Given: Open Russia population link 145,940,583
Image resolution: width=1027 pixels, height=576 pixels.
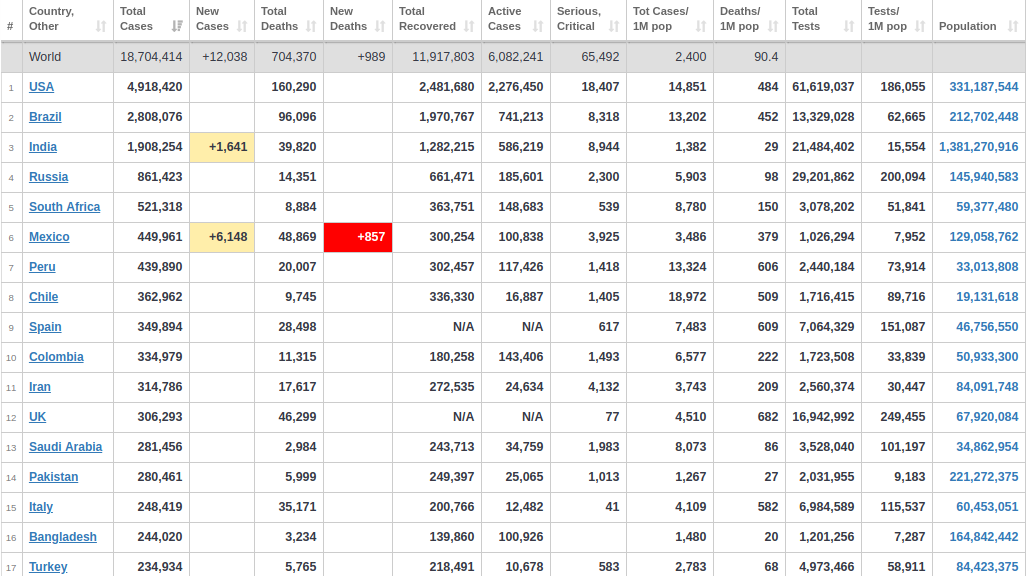Looking at the screenshot, I should [984, 177].
